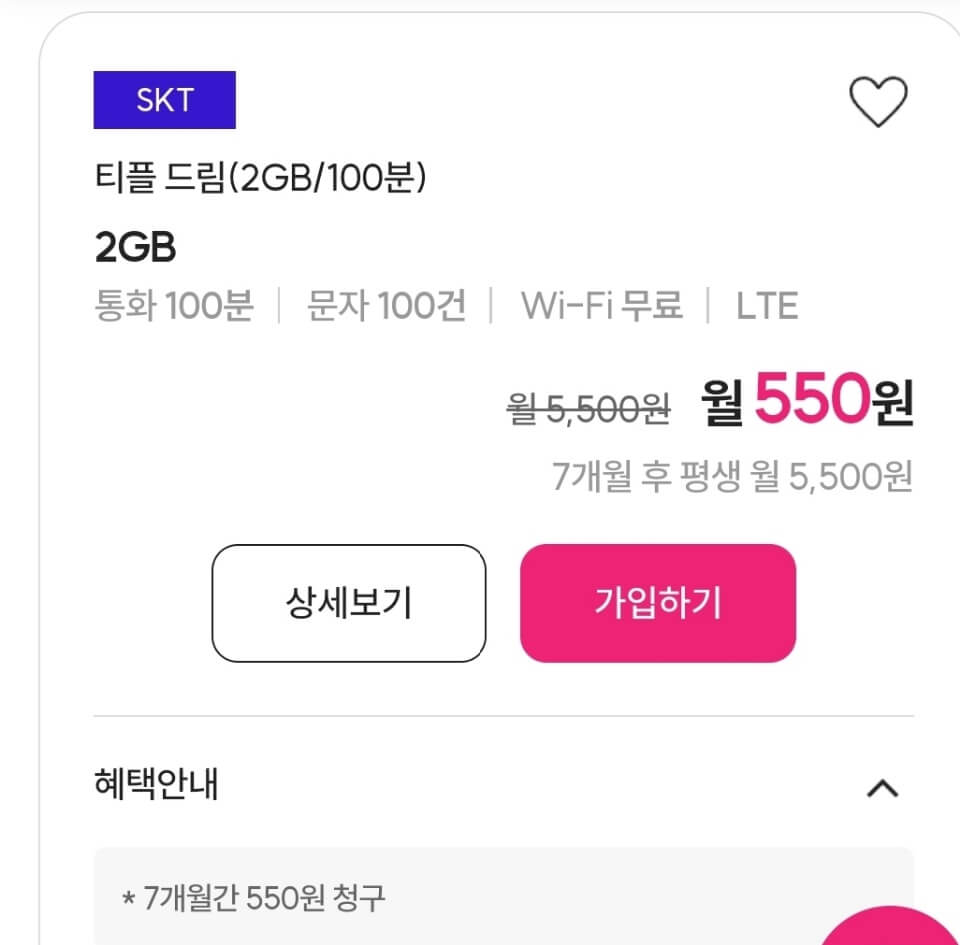Collapse the 혜택안내 section using its chevron

881,789
